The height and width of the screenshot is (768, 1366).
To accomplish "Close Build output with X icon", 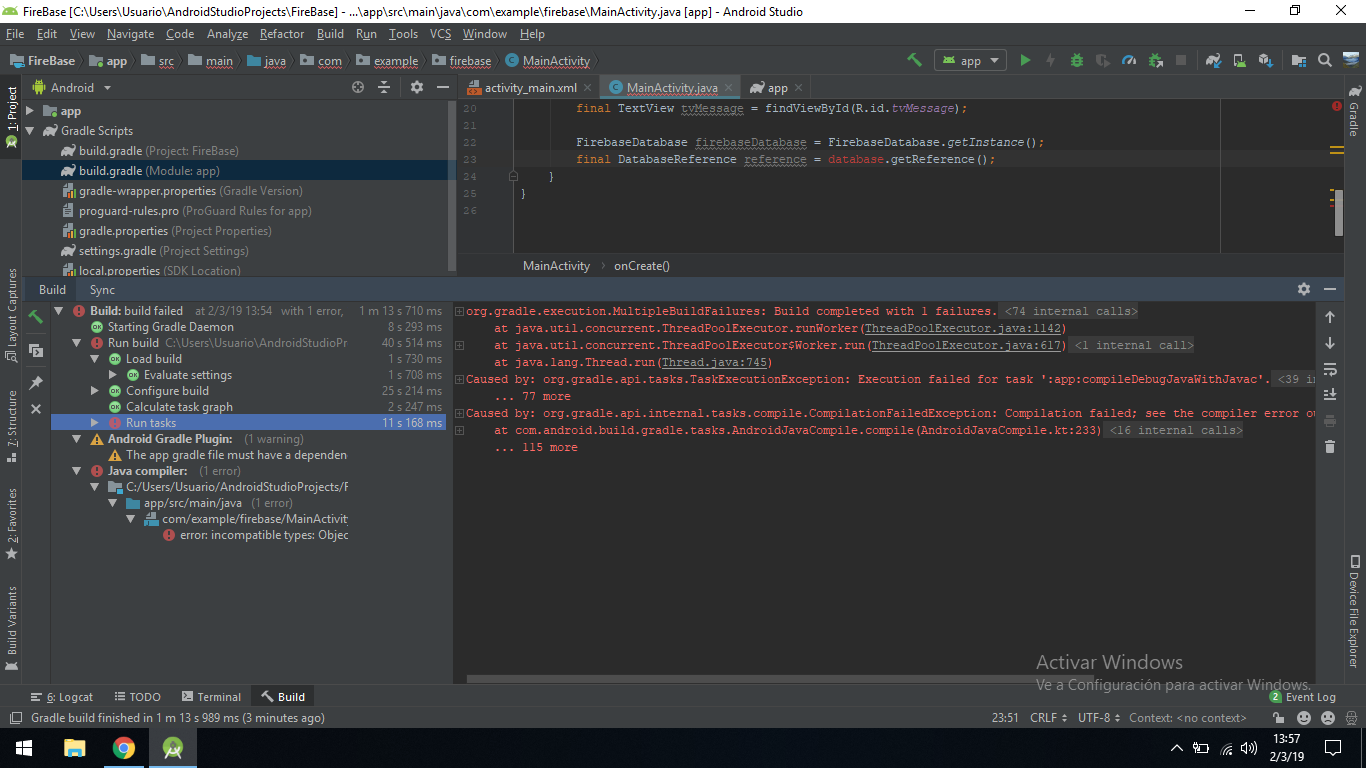I will click(36, 409).
